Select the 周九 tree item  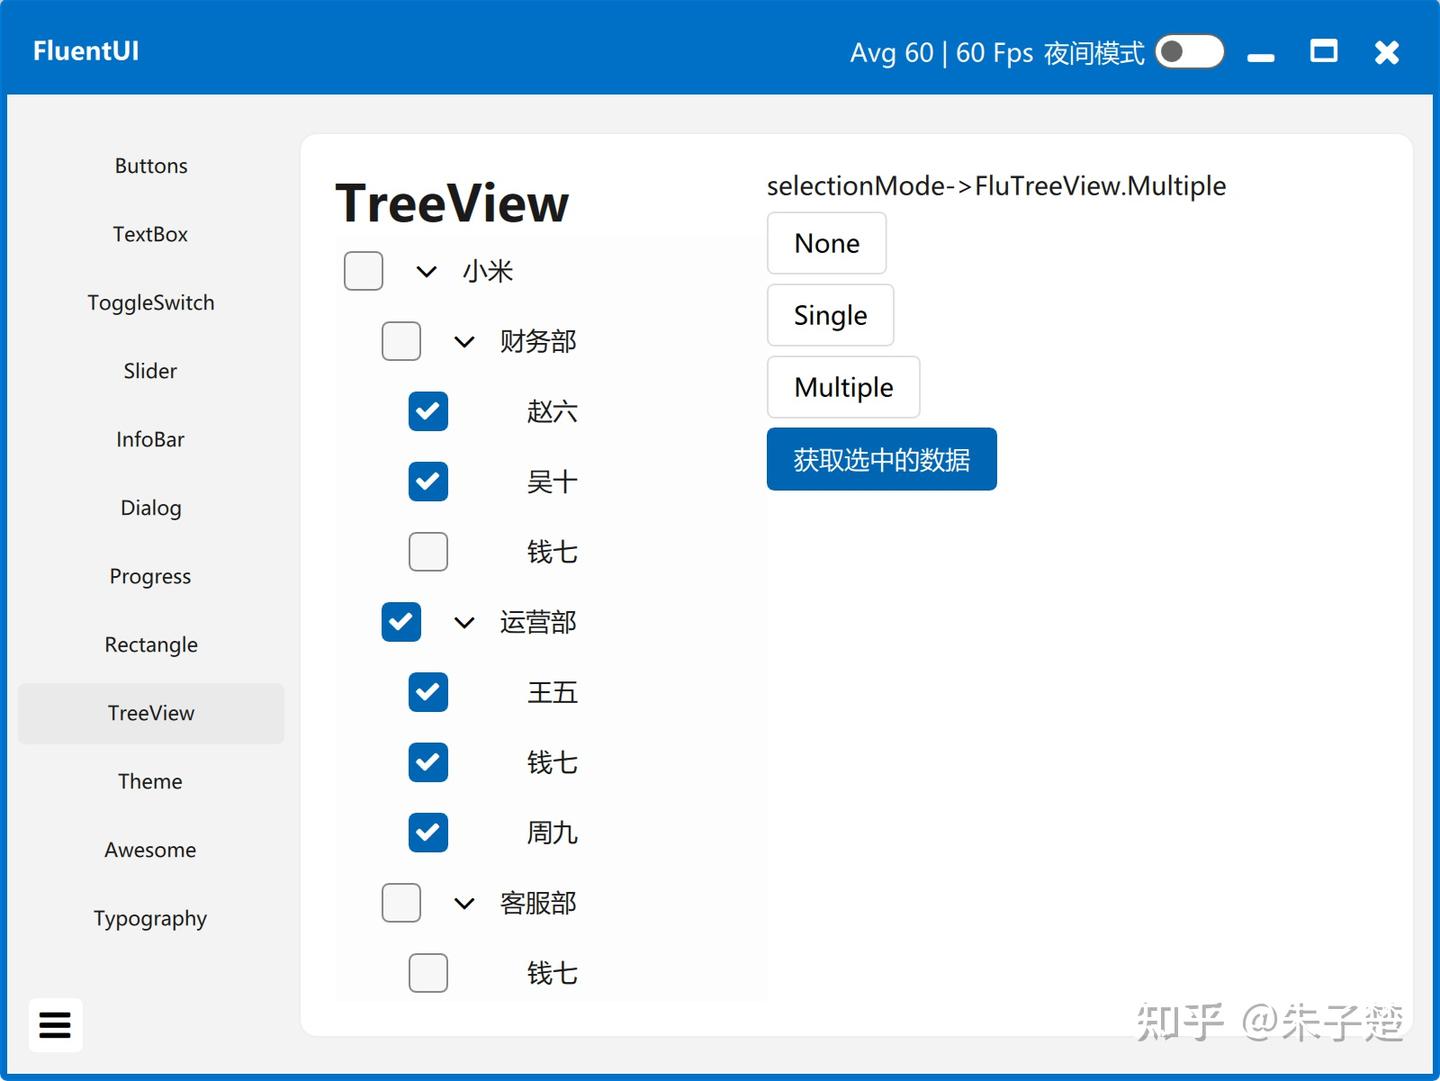(551, 832)
